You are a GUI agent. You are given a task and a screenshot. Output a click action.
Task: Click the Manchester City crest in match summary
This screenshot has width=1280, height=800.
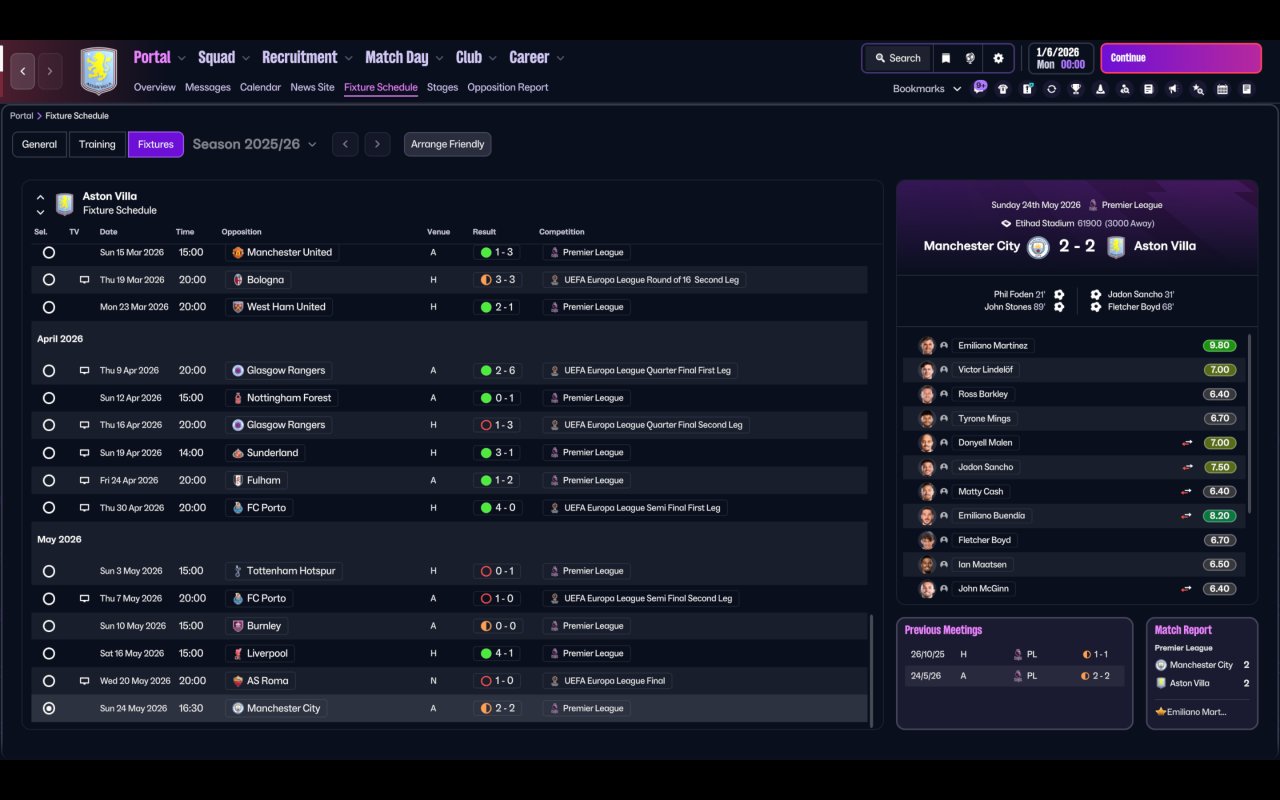pos(1038,247)
